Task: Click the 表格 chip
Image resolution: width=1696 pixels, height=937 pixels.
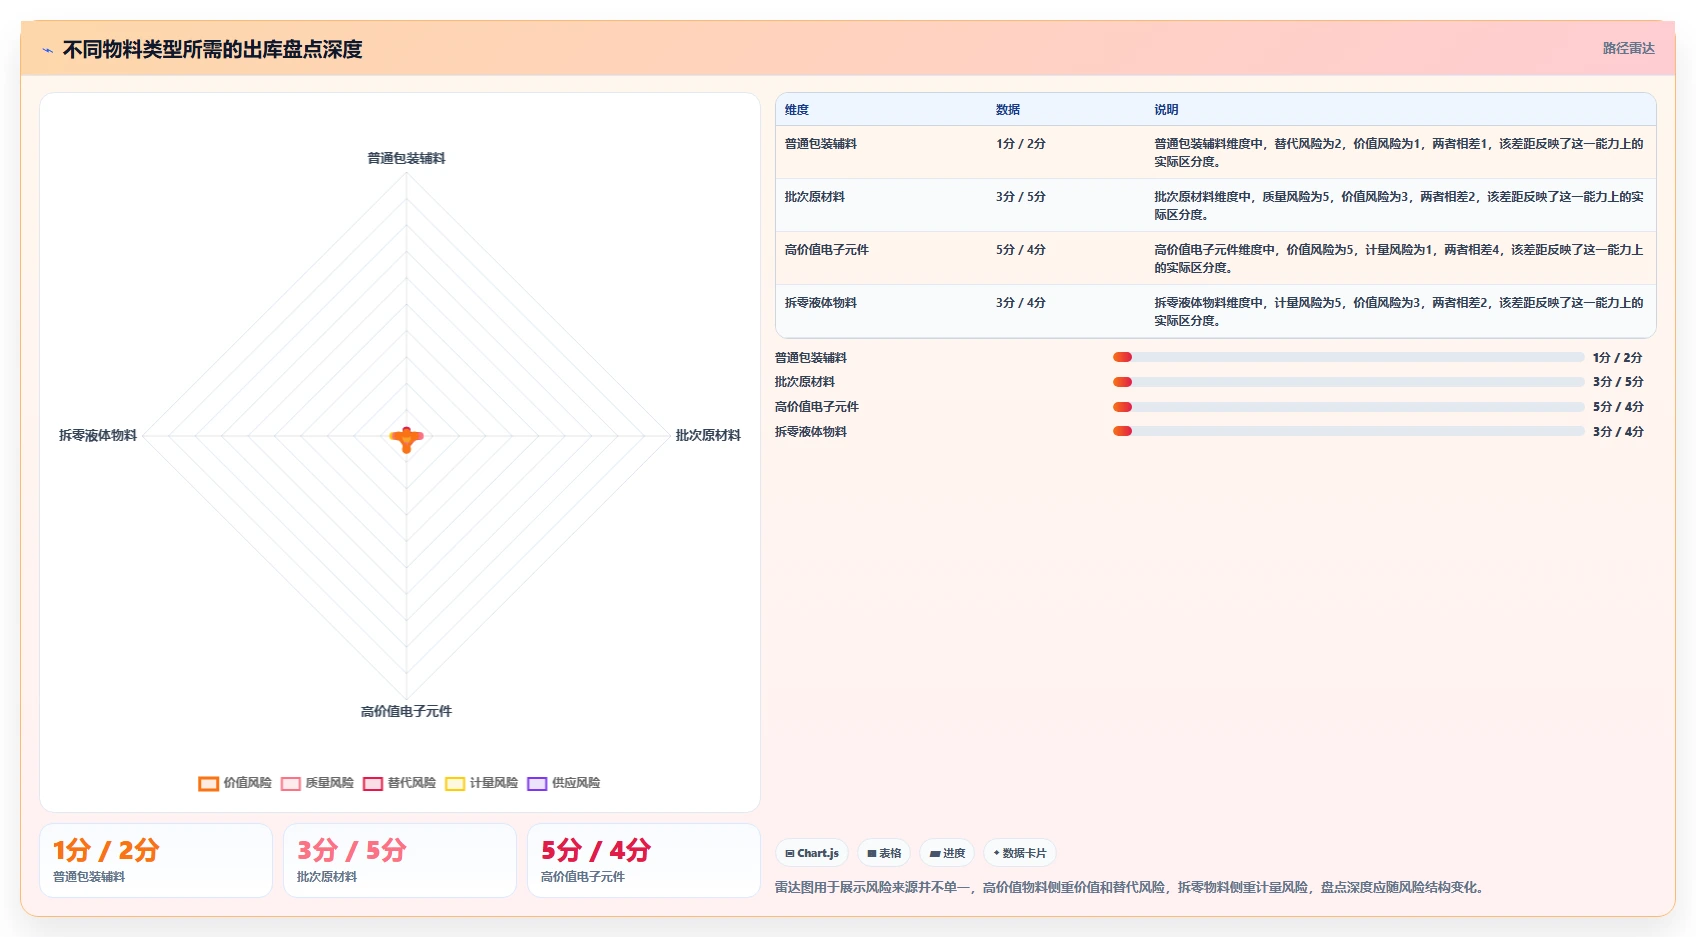Action: tap(884, 853)
